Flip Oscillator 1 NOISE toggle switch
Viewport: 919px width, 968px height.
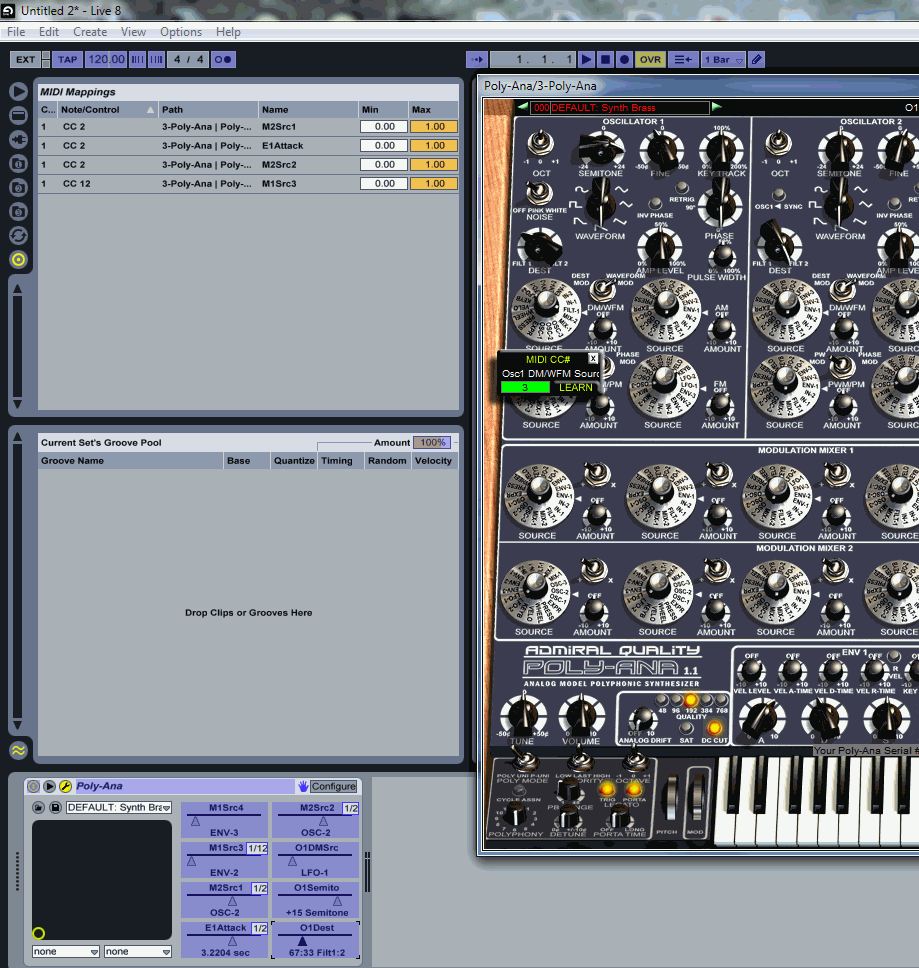[539, 193]
